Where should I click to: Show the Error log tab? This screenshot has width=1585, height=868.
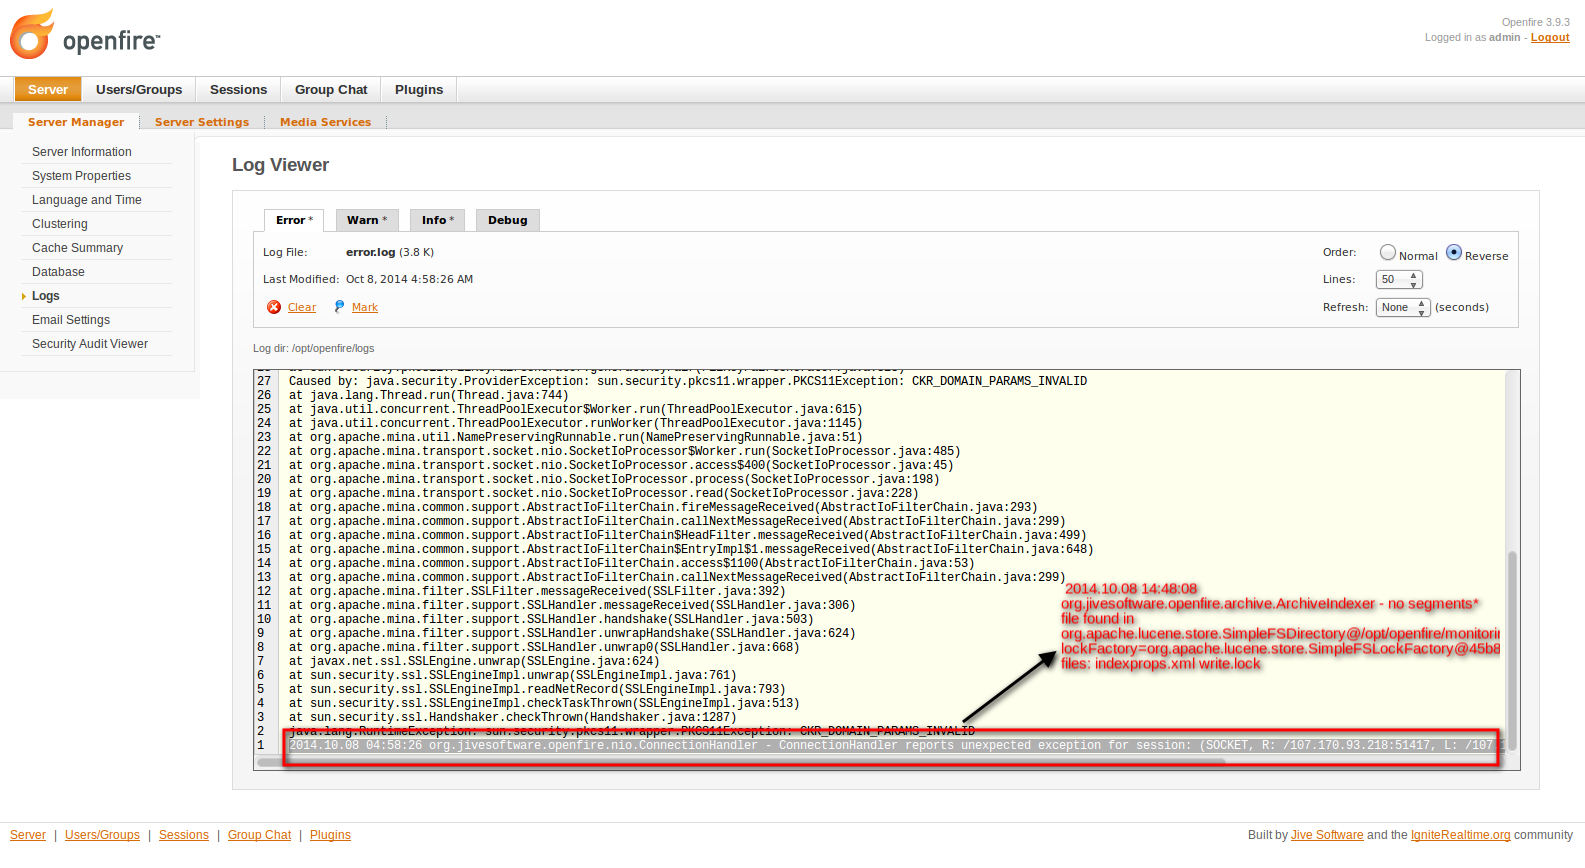point(294,220)
